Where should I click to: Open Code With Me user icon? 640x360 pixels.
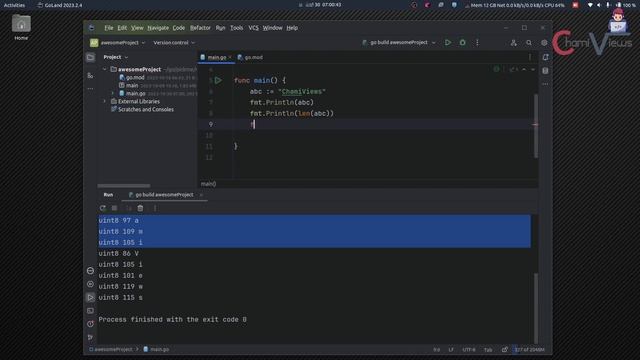[513, 42]
